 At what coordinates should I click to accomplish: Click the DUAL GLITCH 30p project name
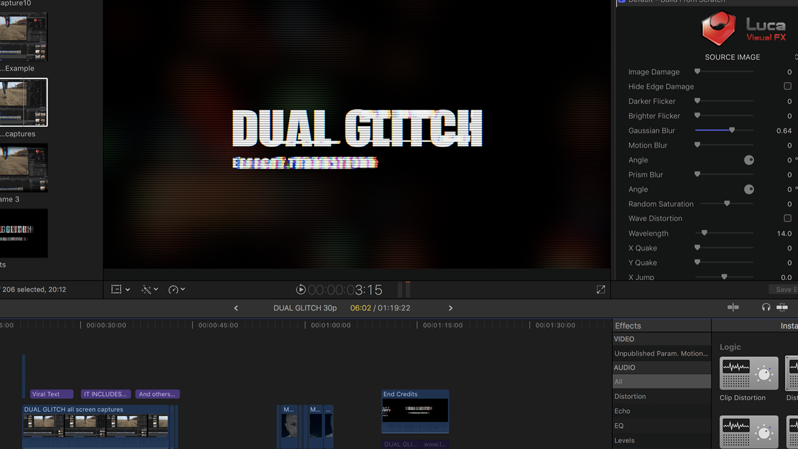[x=305, y=308]
